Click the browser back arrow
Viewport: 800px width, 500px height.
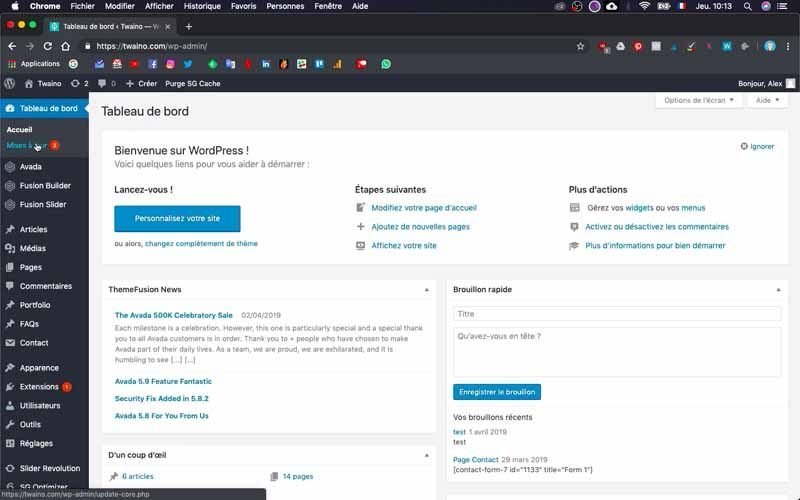[x=12, y=46]
